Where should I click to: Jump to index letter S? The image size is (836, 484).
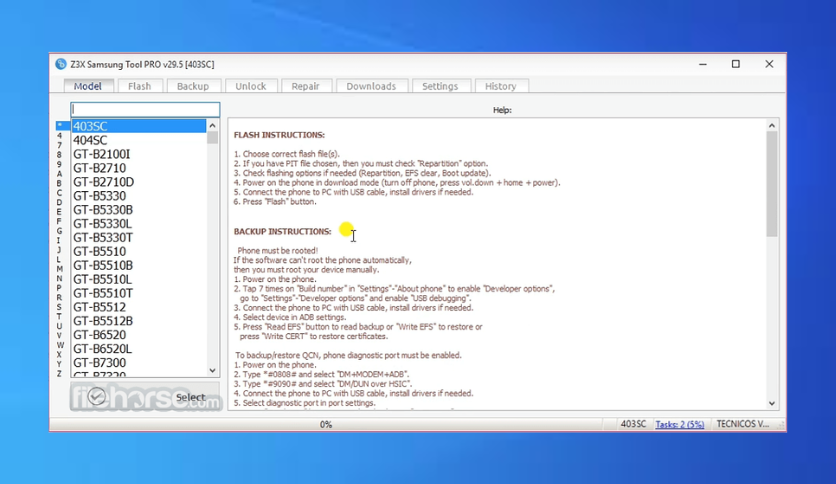click(x=59, y=308)
